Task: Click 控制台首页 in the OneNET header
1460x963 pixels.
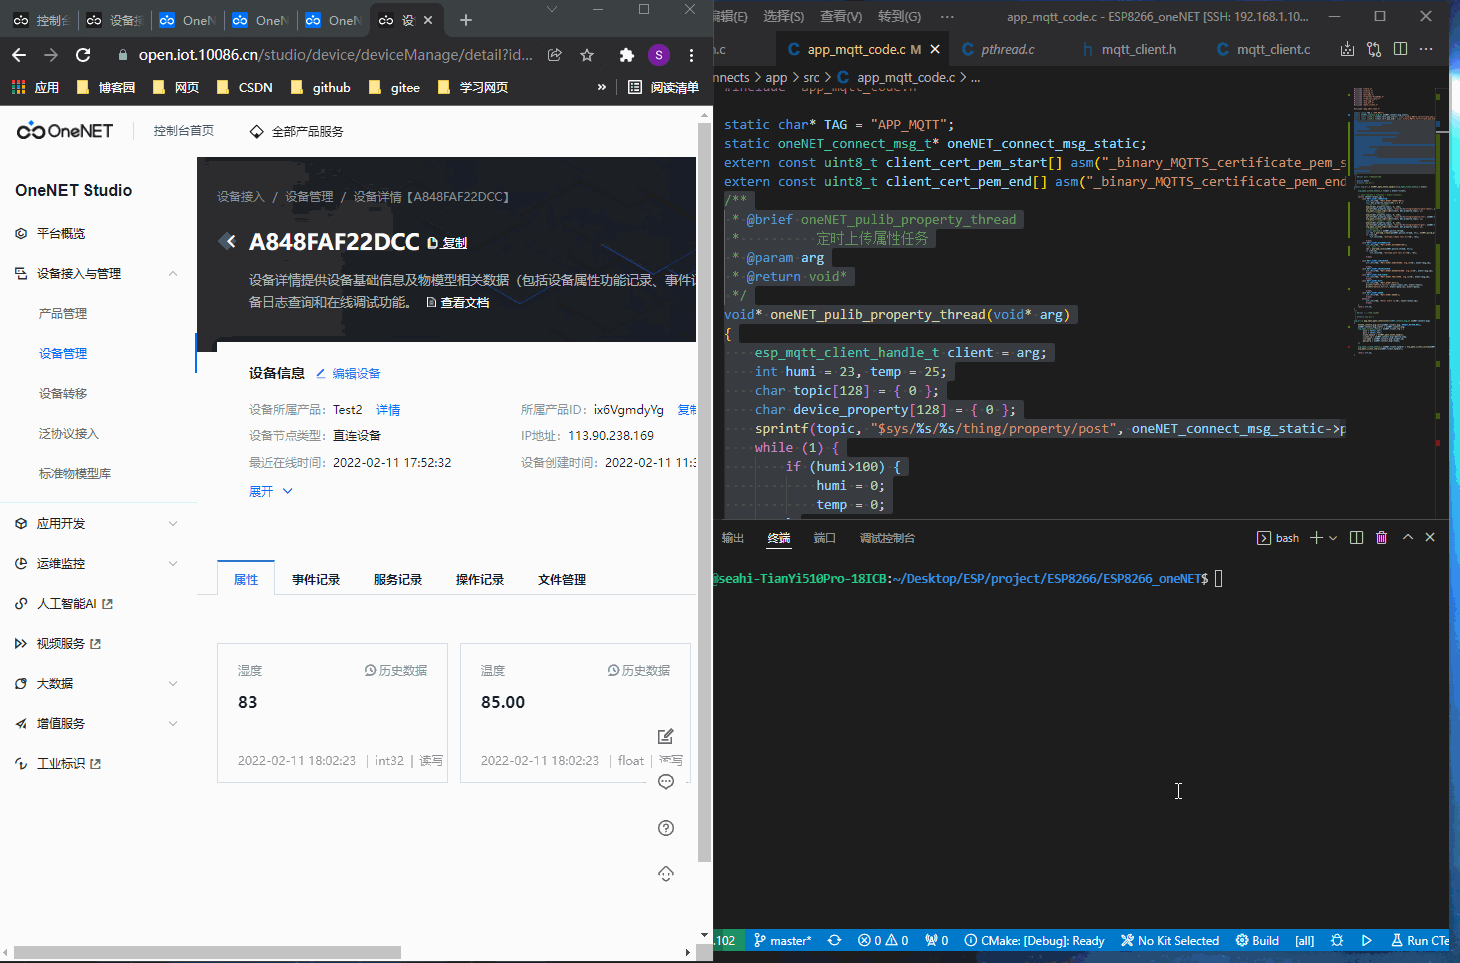Action: (184, 131)
